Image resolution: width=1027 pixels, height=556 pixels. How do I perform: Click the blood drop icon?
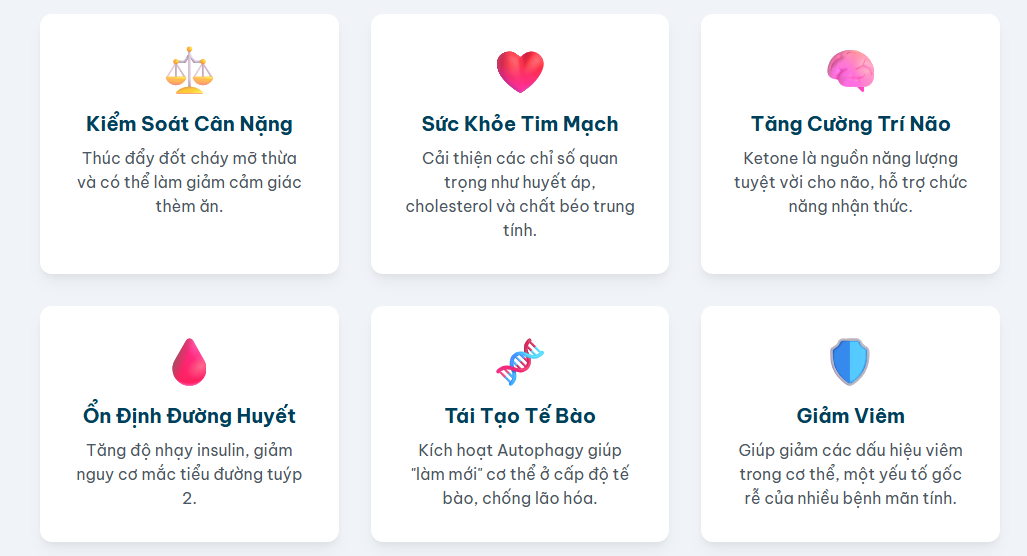(x=189, y=362)
